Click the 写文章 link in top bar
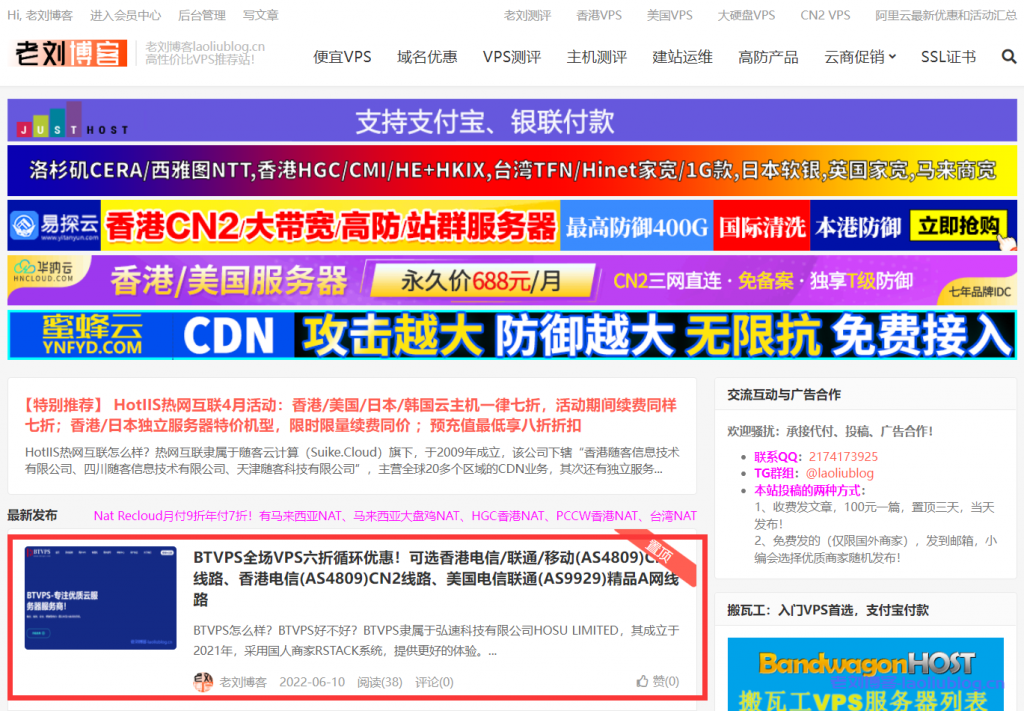 [x=261, y=15]
